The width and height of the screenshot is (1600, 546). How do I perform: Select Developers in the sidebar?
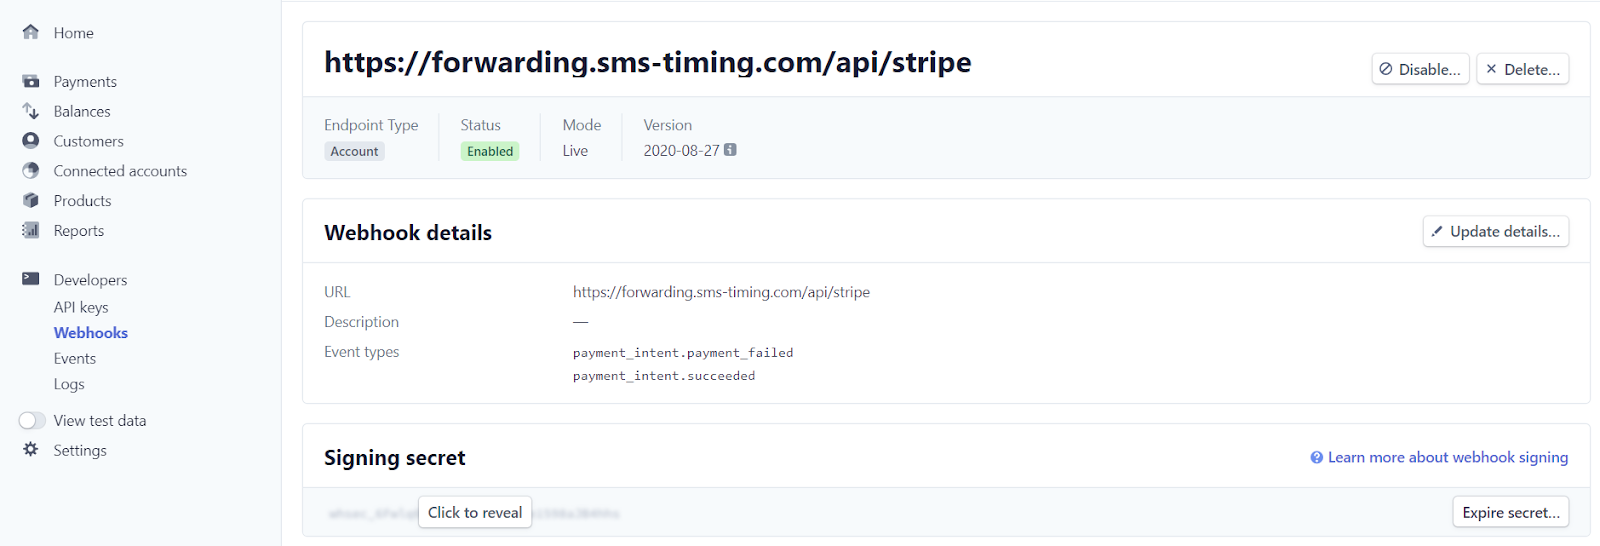(x=91, y=280)
